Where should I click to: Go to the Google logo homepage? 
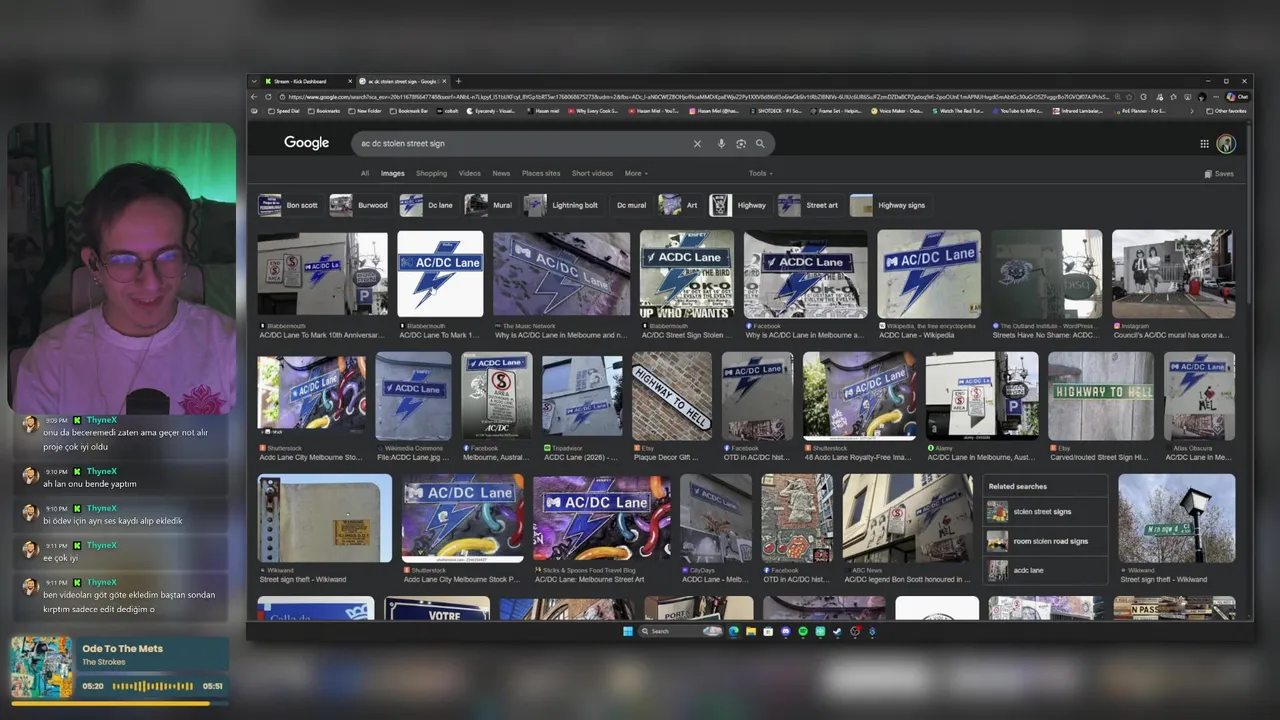[306, 143]
